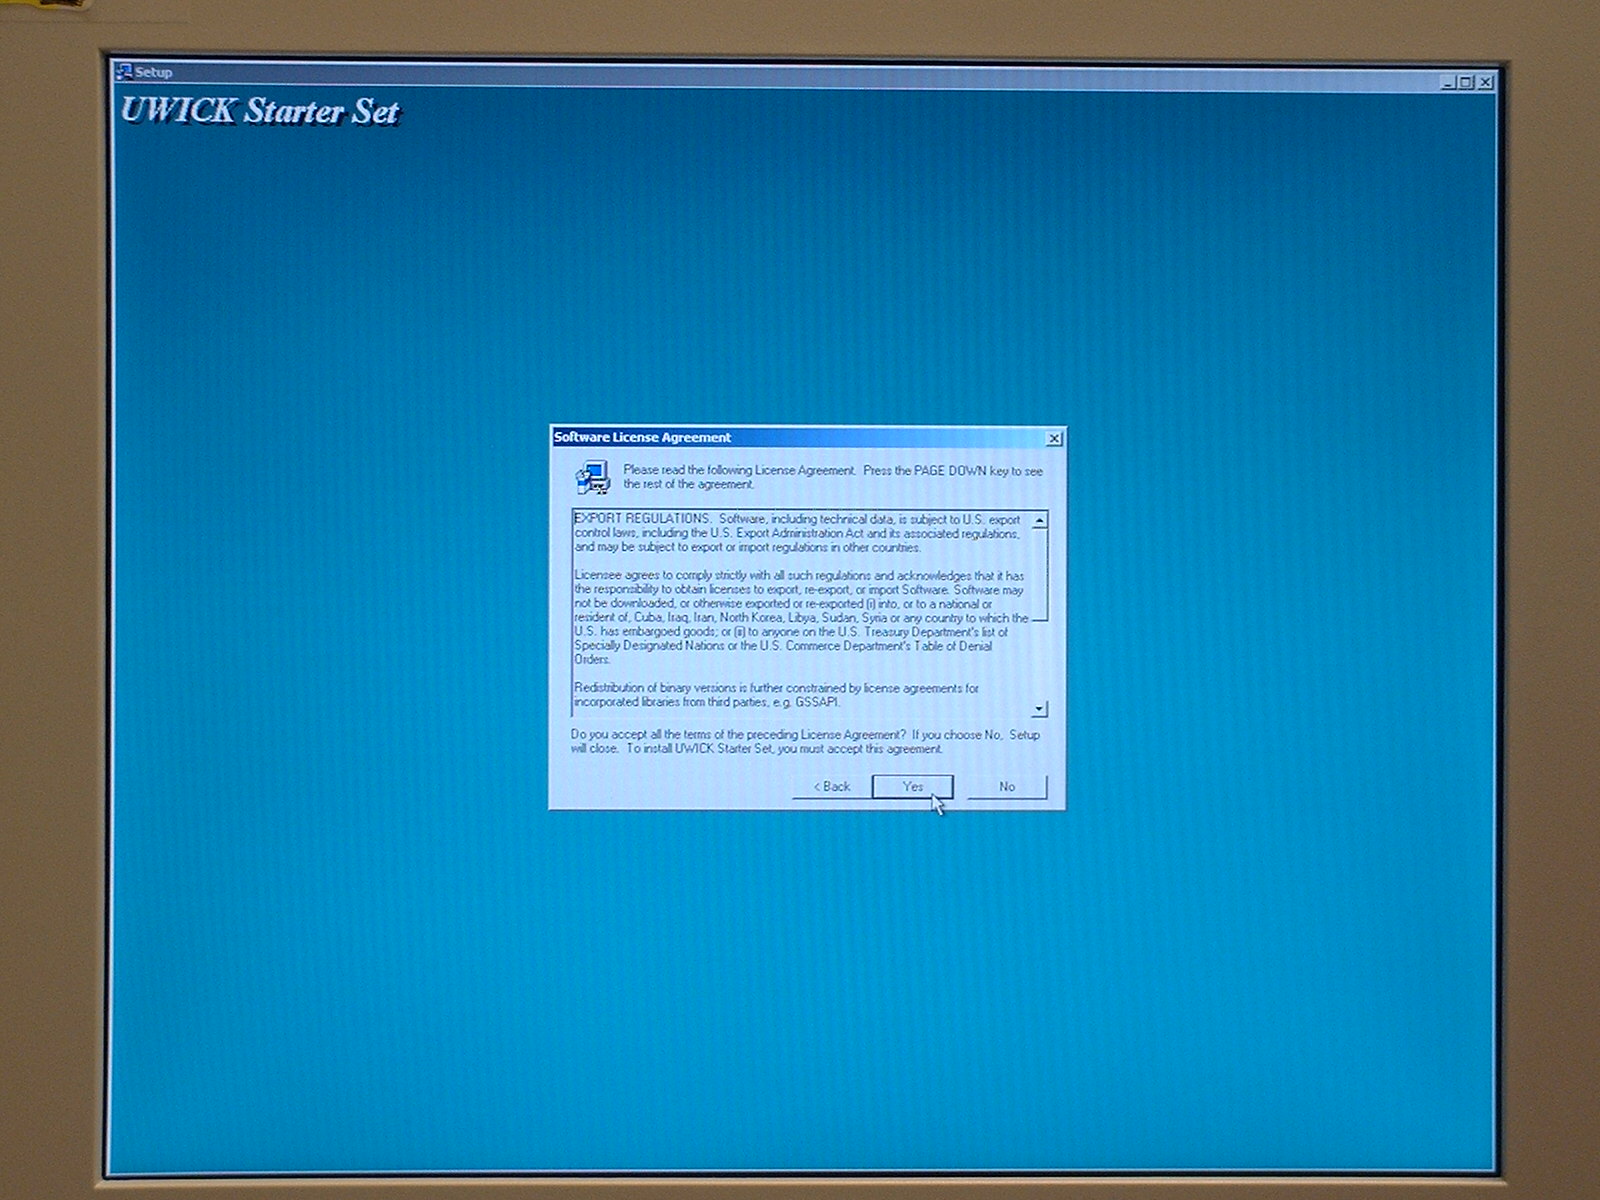Click the Redistribution of binary versions paragraph
The height and width of the screenshot is (1200, 1600).
coord(776,695)
